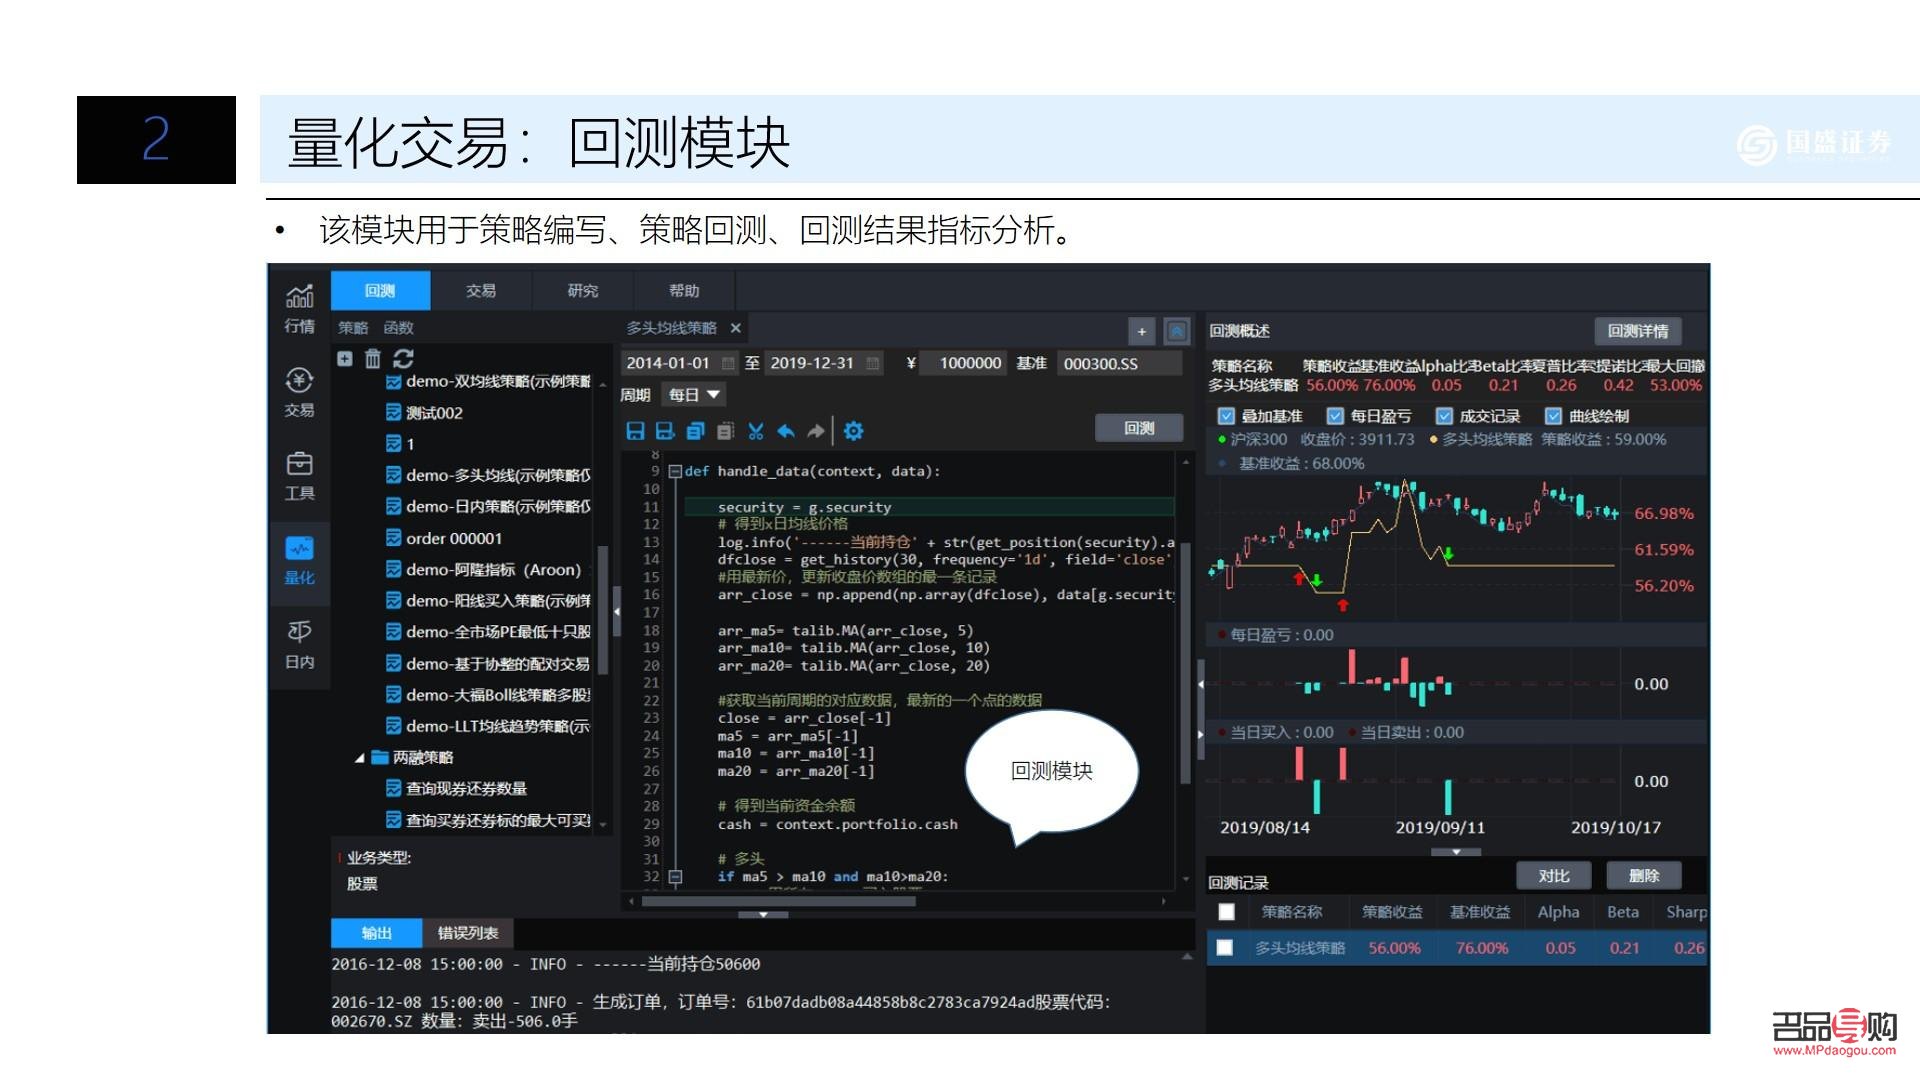Click the undo arrow in the code toolbar
This screenshot has height=1080, width=1920.
pyautogui.click(x=786, y=431)
